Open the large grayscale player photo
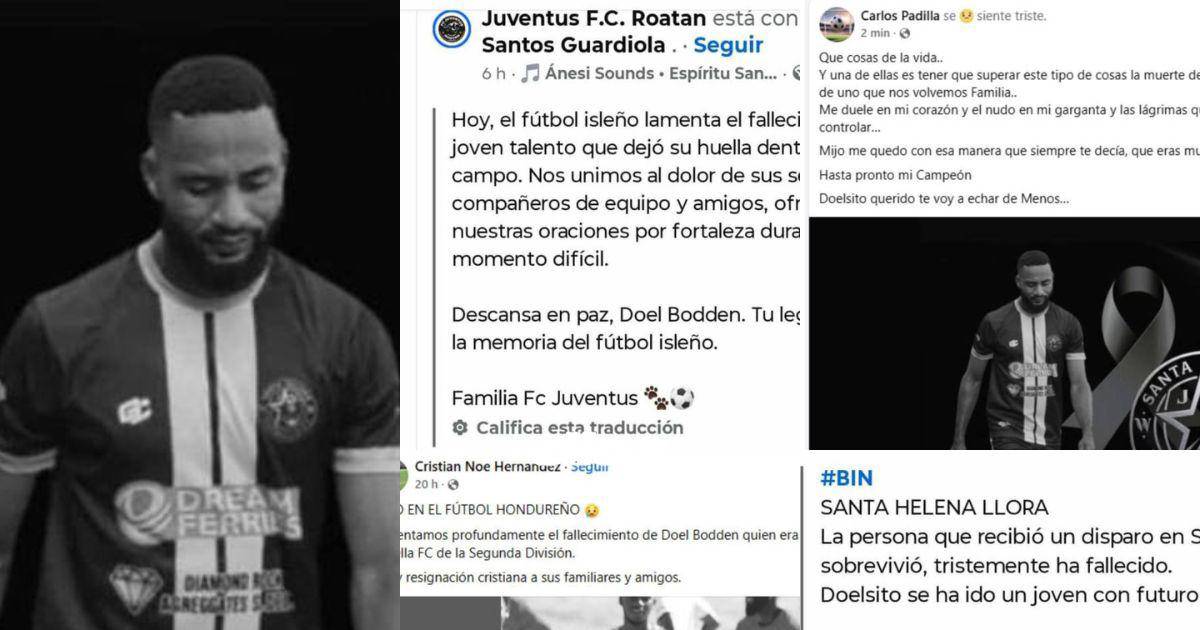Image resolution: width=1200 pixels, height=630 pixels. (200, 315)
